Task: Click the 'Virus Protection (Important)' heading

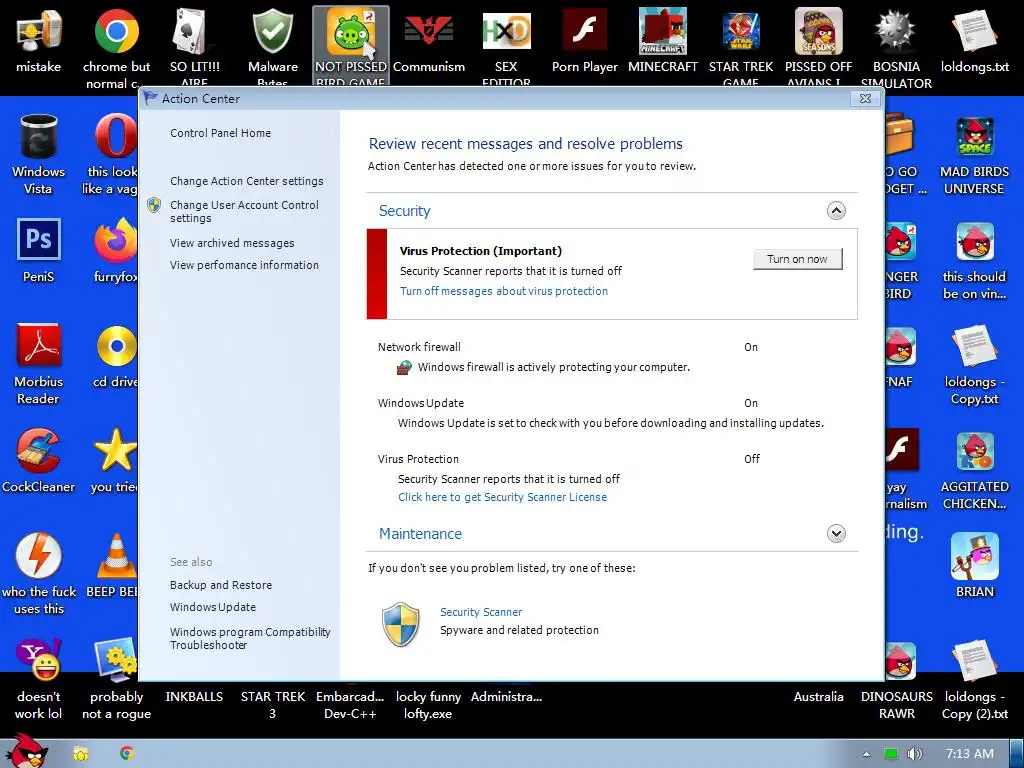Action: point(481,251)
